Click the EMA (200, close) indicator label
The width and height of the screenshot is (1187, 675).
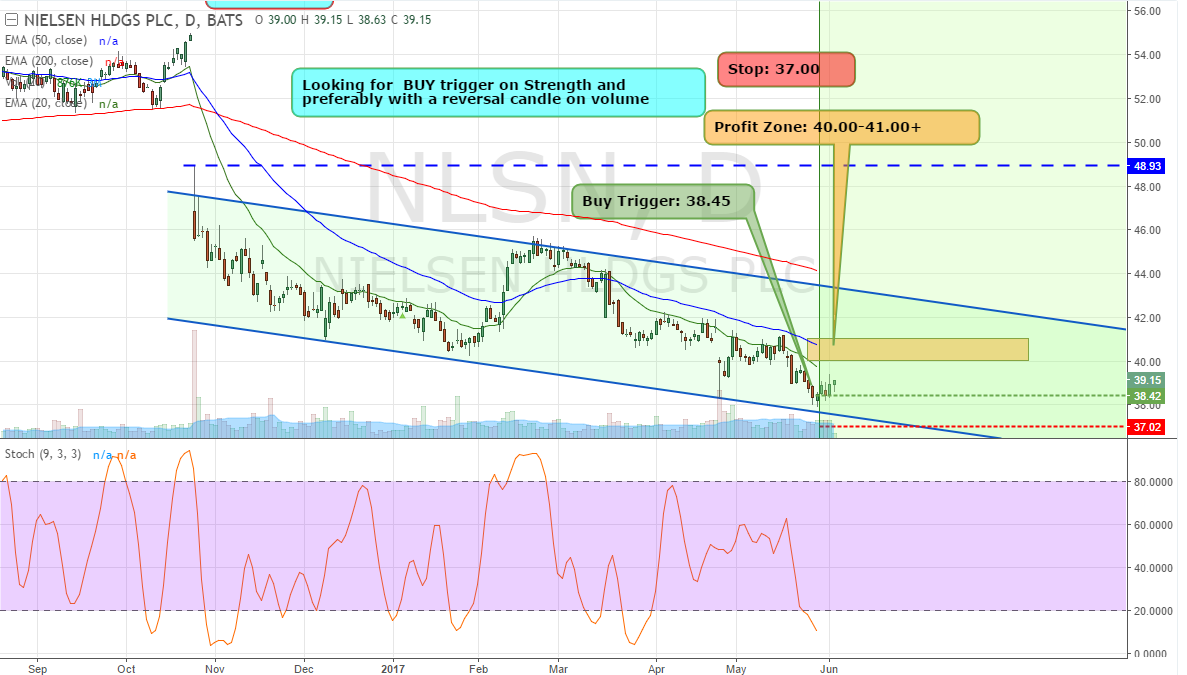(x=48, y=61)
